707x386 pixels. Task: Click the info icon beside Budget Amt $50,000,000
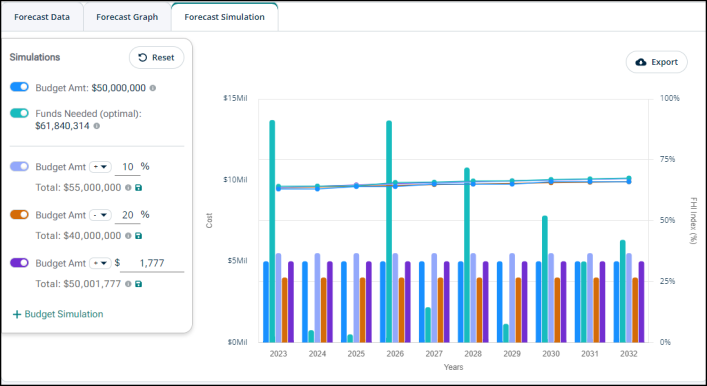tap(153, 88)
